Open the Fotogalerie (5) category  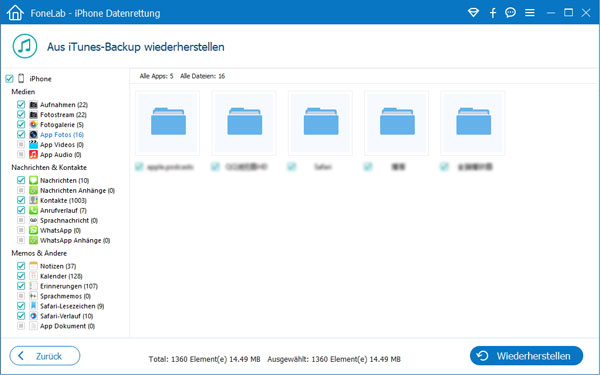point(62,125)
